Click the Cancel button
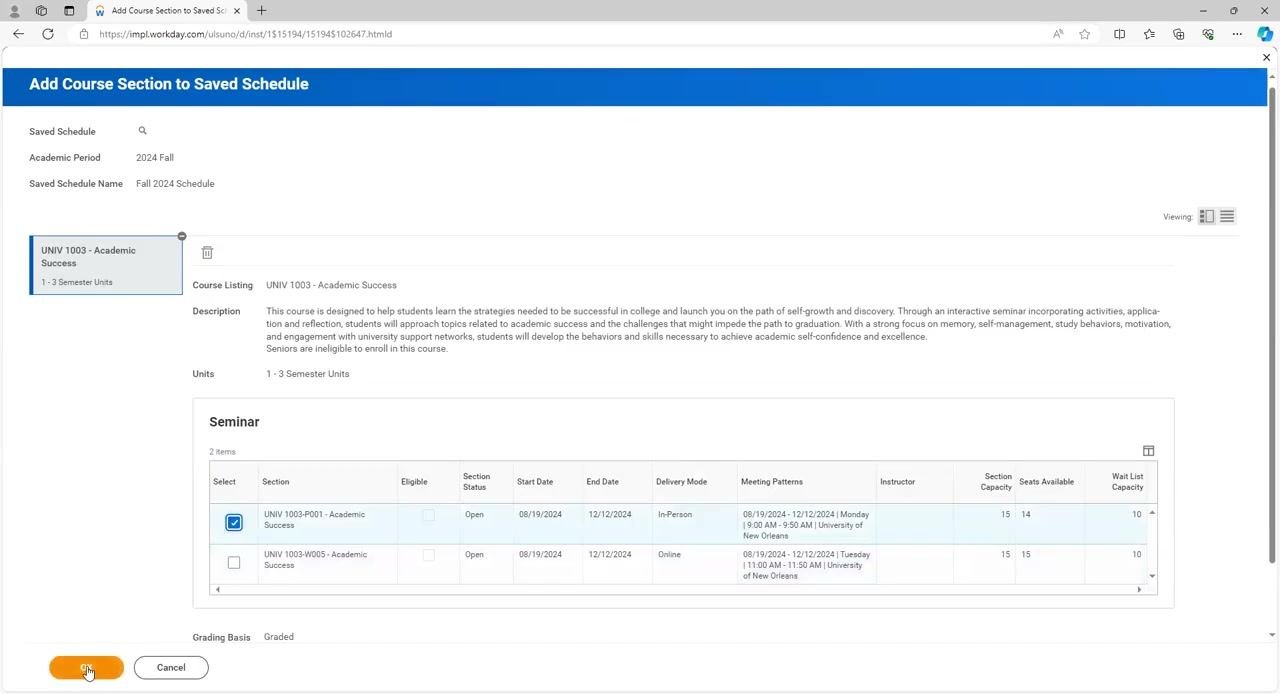Screen dimensions: 1280x694 171,667
